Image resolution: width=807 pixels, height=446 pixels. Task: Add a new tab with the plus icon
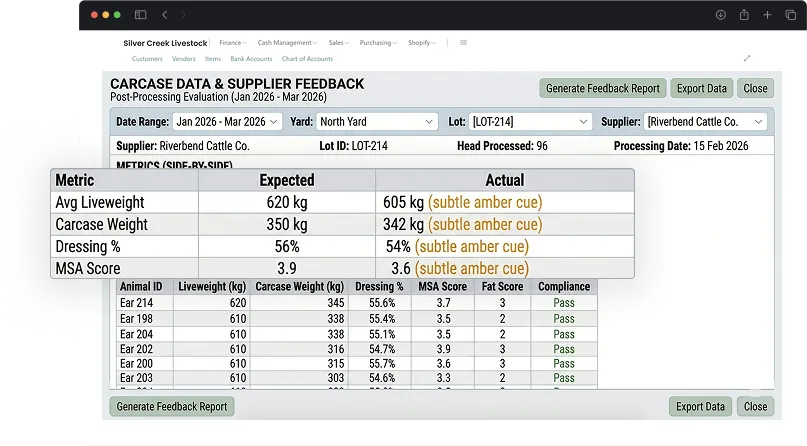tap(767, 15)
